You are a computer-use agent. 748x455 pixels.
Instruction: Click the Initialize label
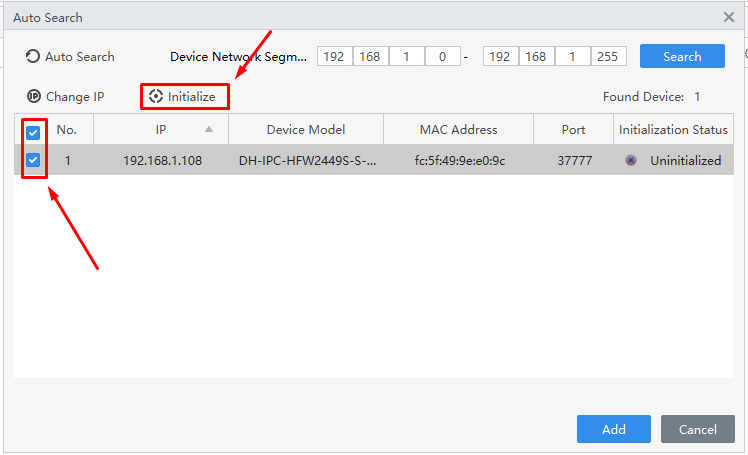click(191, 96)
